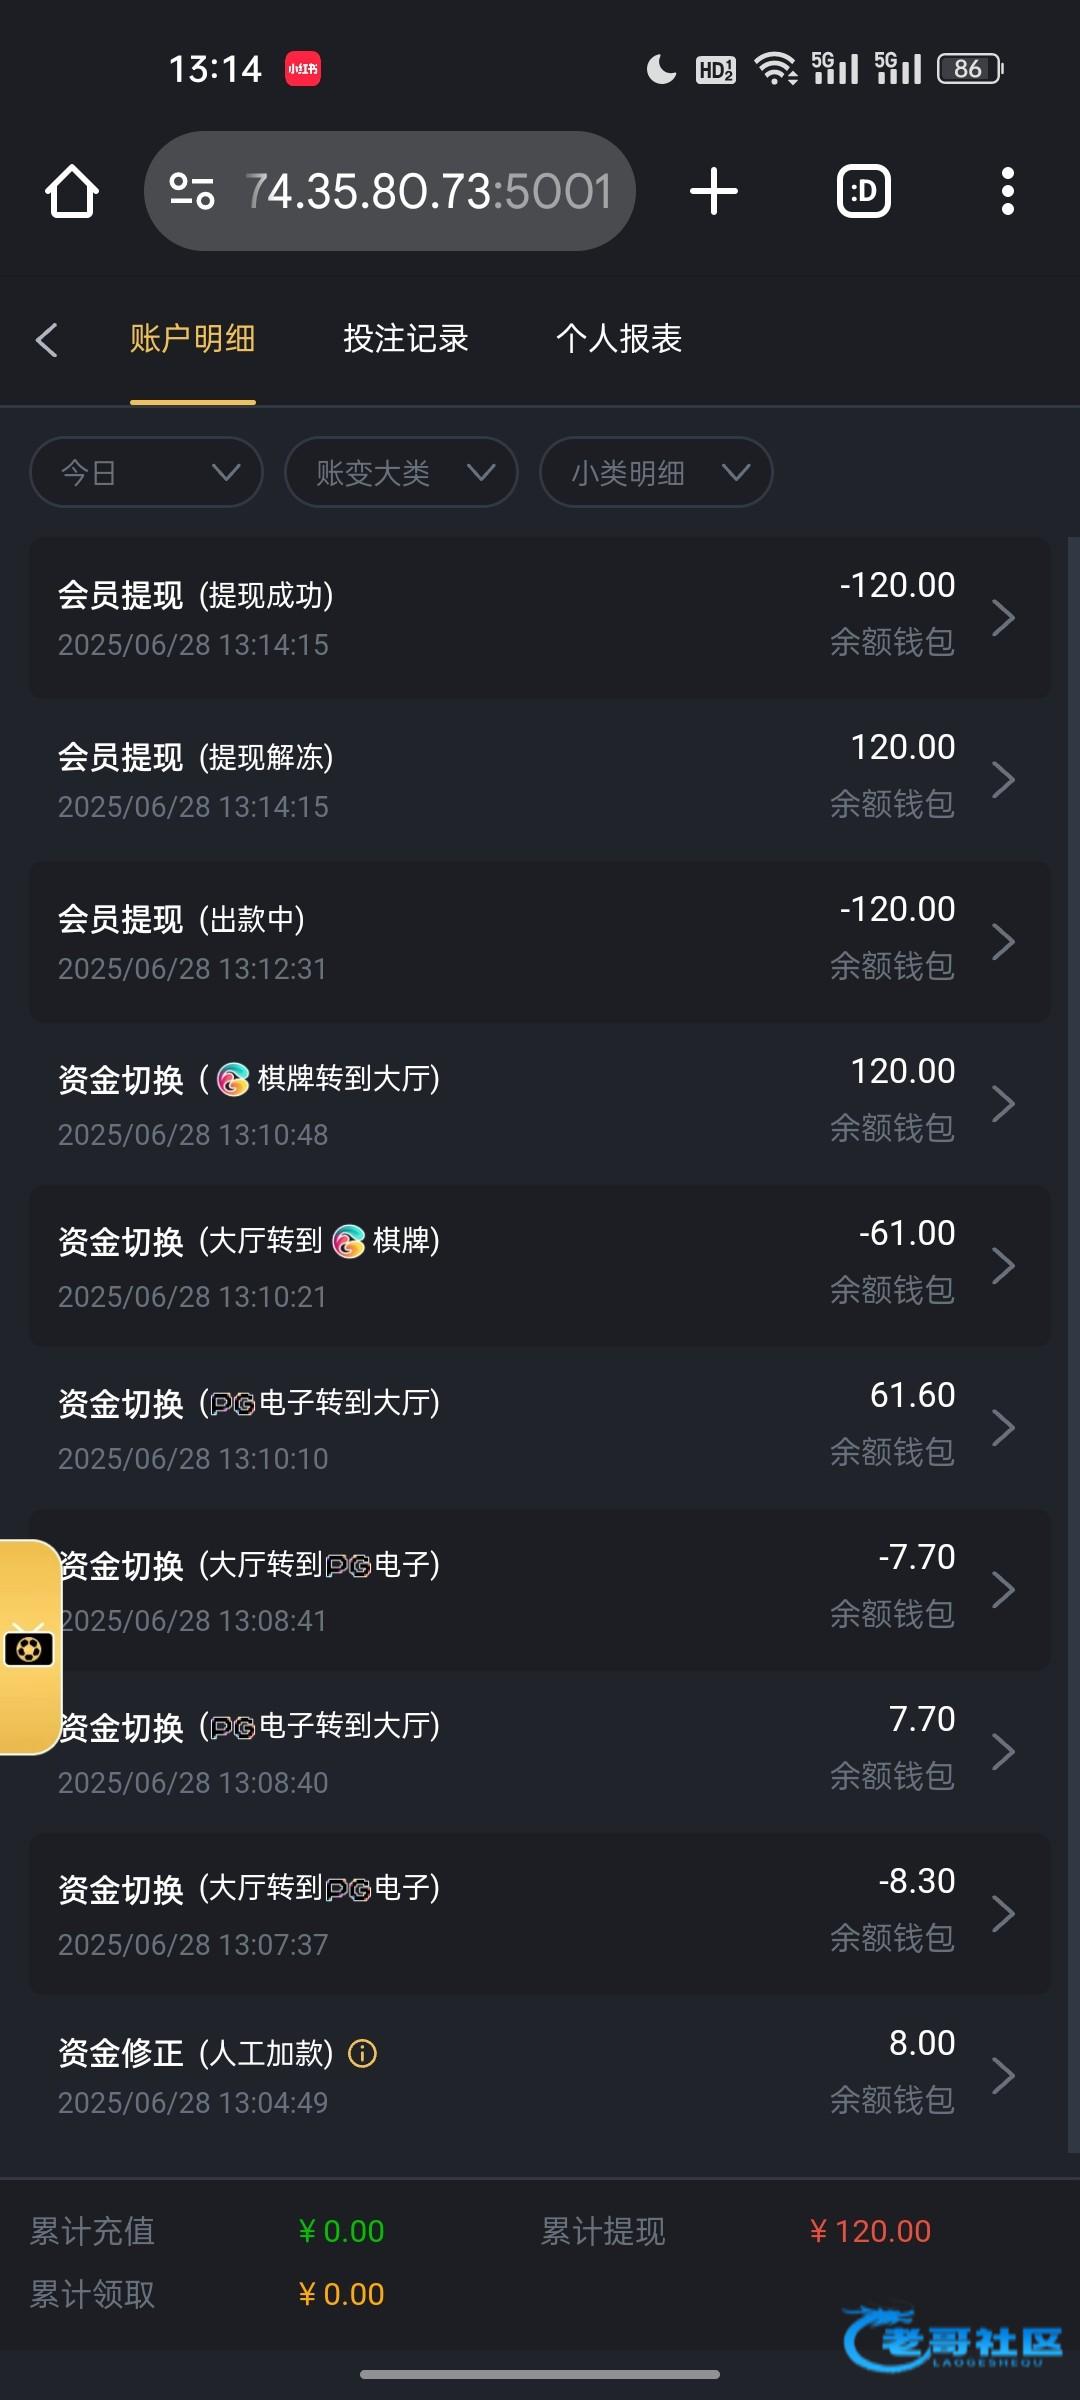
Task: Expand the 账变大类 filter dropdown
Action: point(401,472)
